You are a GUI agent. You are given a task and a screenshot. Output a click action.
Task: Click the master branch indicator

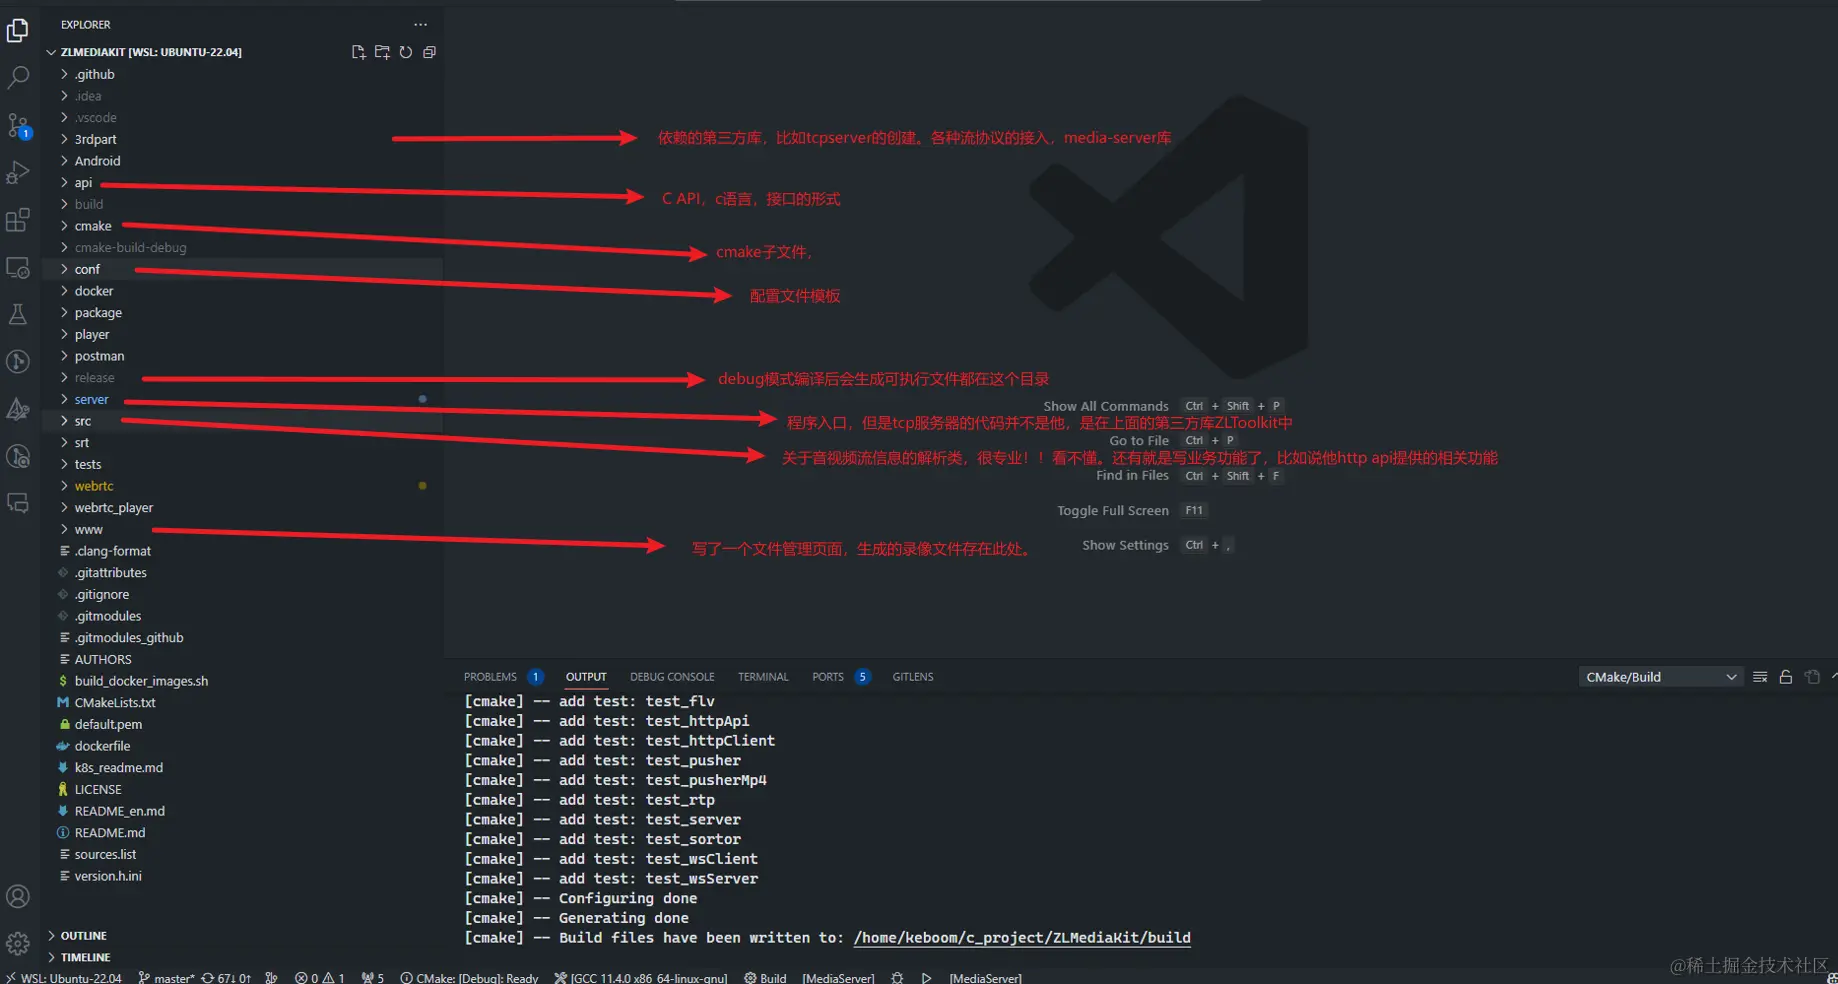pos(166,978)
